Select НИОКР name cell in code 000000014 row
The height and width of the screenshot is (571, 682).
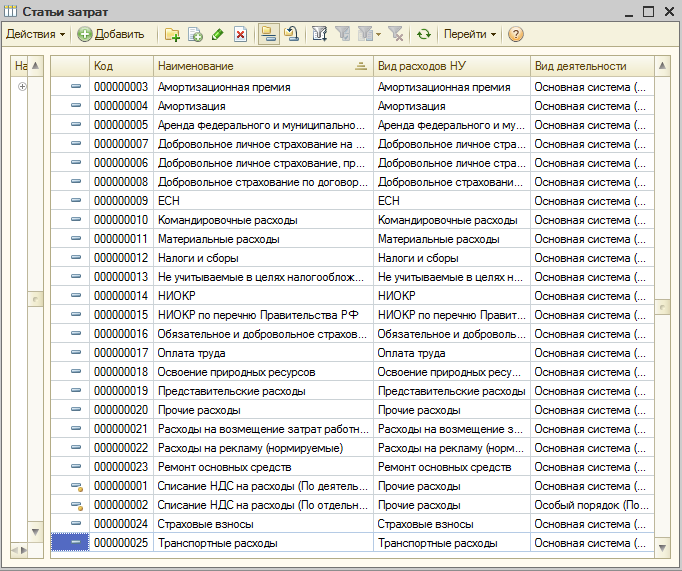[263, 296]
